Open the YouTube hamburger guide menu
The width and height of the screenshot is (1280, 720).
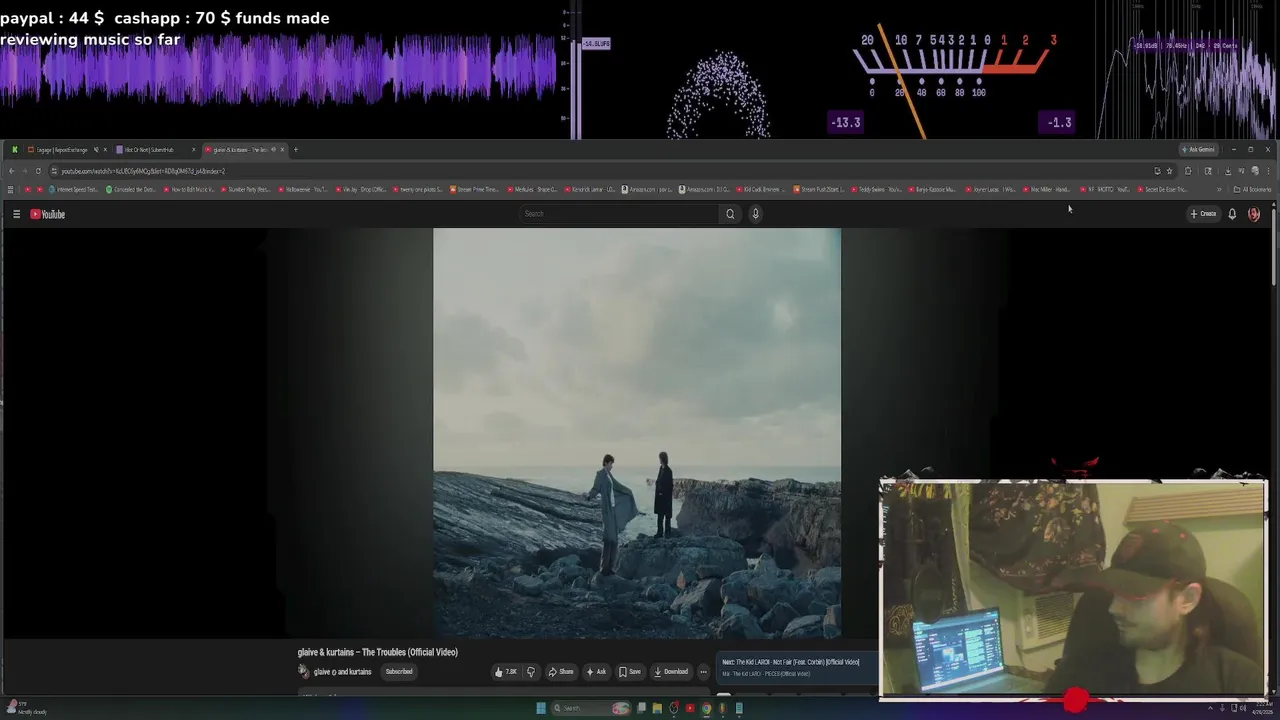[16, 214]
